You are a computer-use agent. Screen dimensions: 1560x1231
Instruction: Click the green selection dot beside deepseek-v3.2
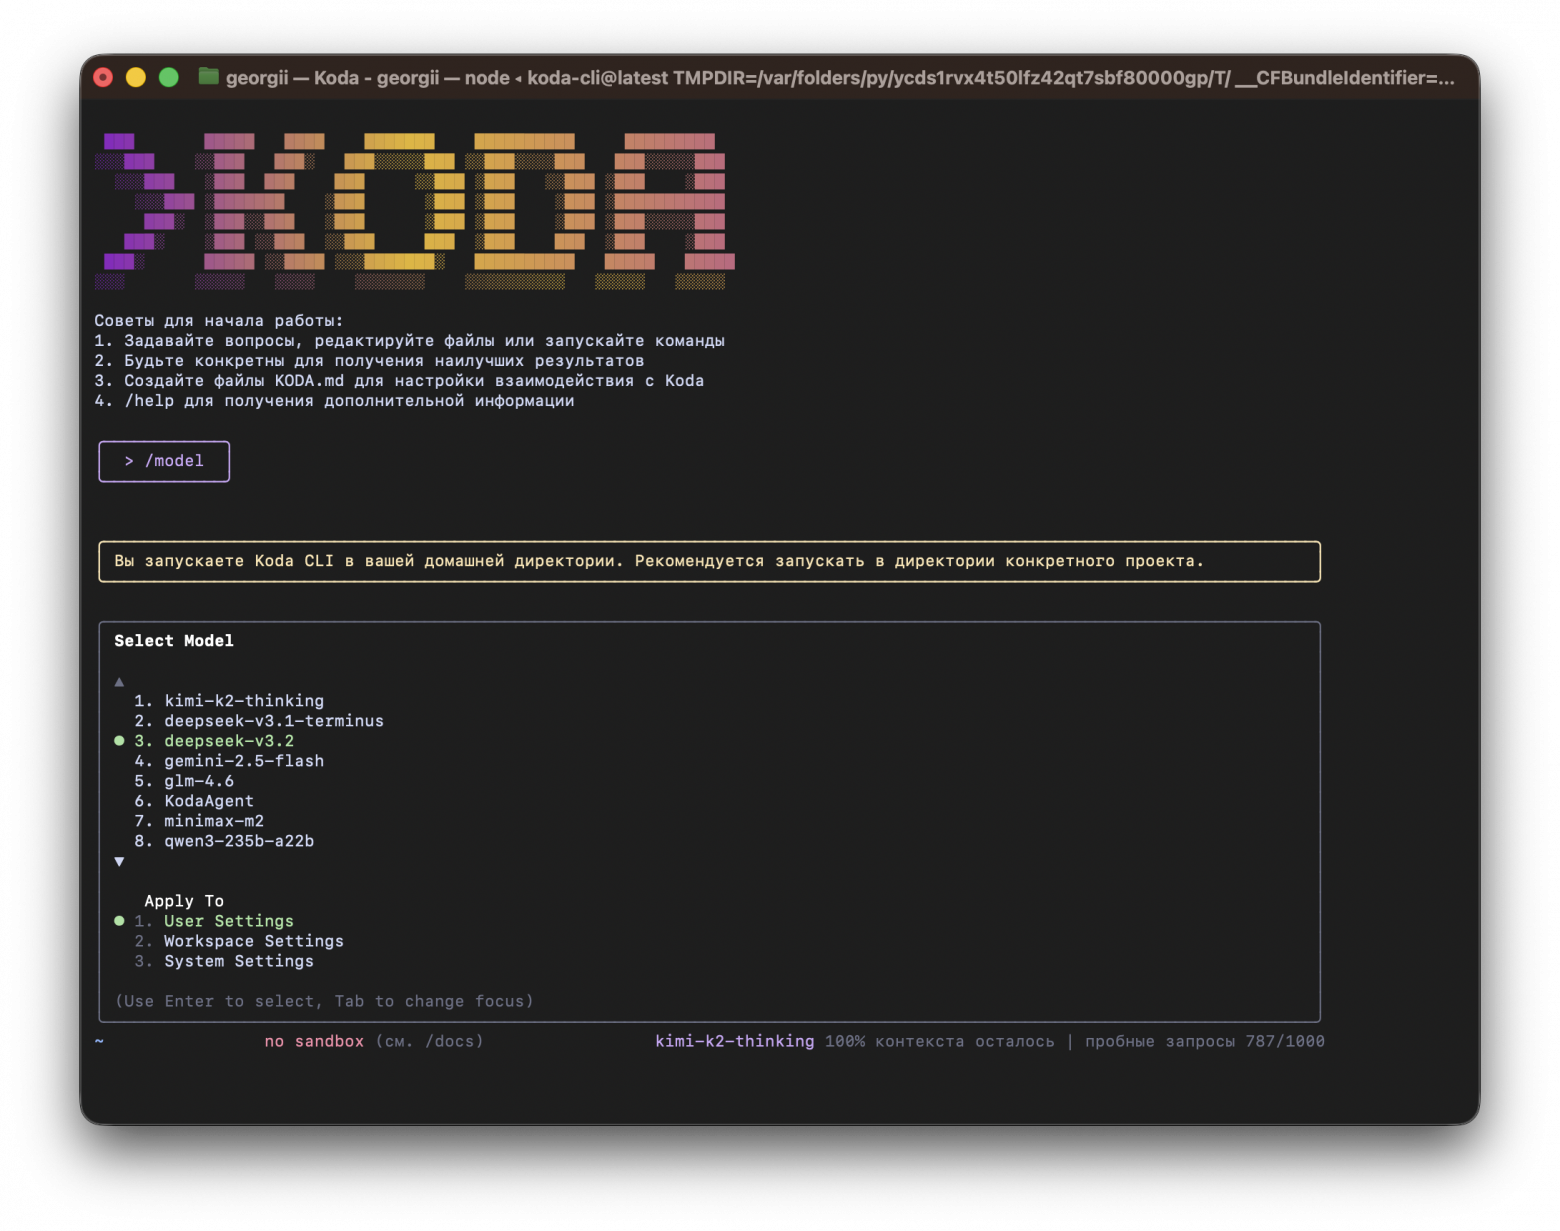point(119,741)
